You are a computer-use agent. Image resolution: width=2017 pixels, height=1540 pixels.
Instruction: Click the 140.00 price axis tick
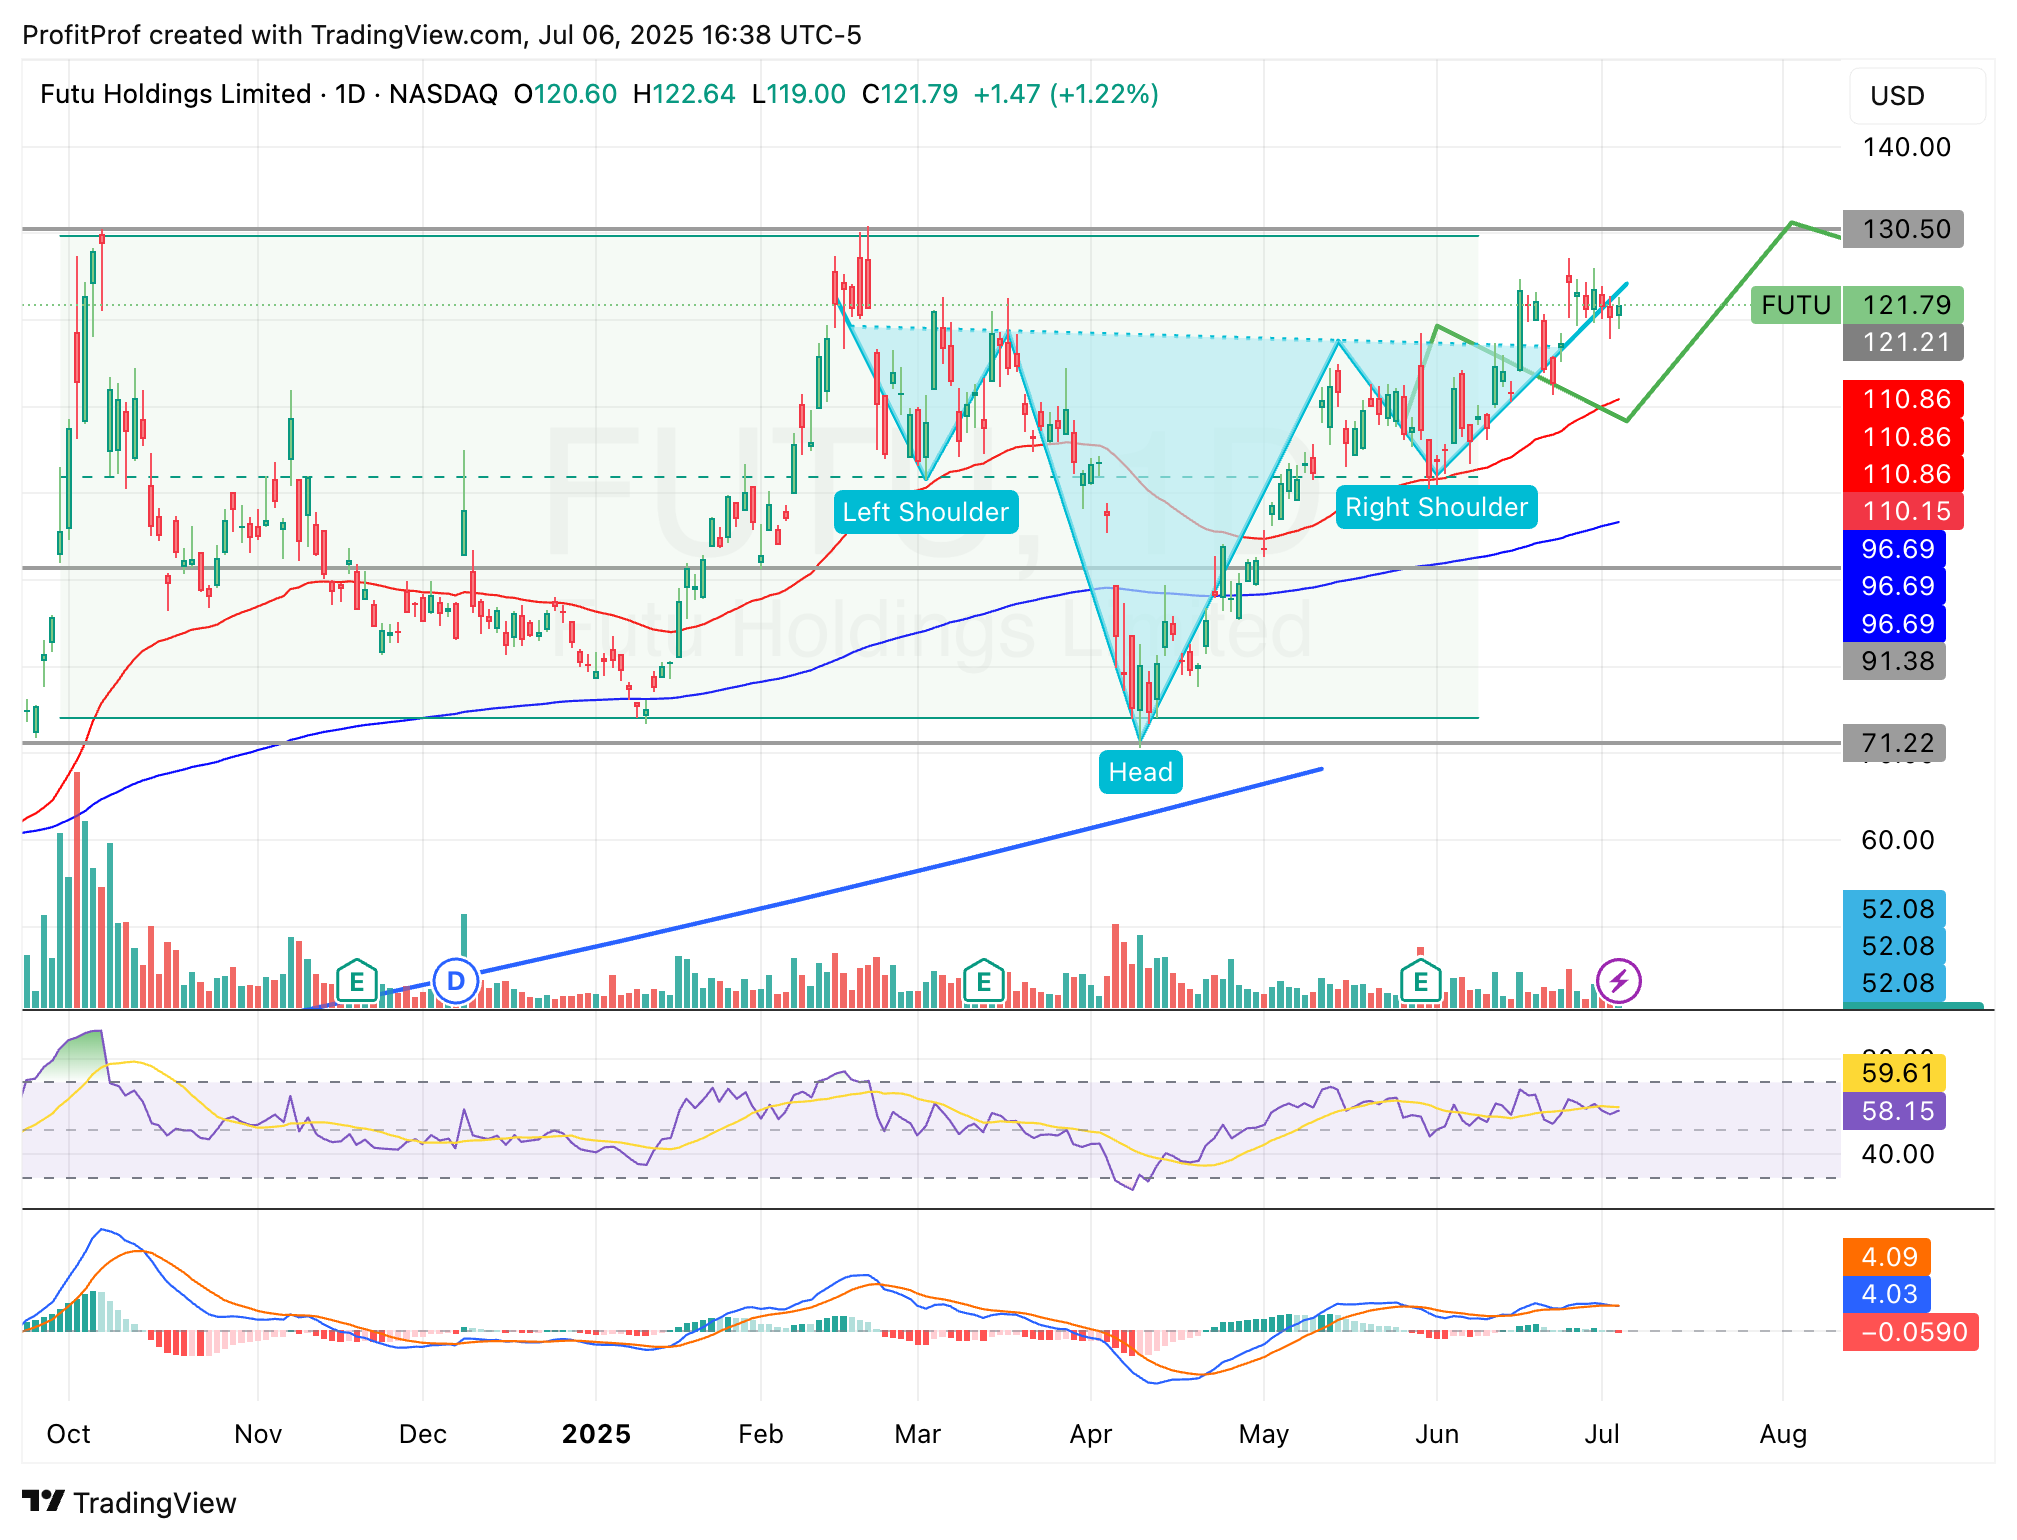pyautogui.click(x=1906, y=147)
